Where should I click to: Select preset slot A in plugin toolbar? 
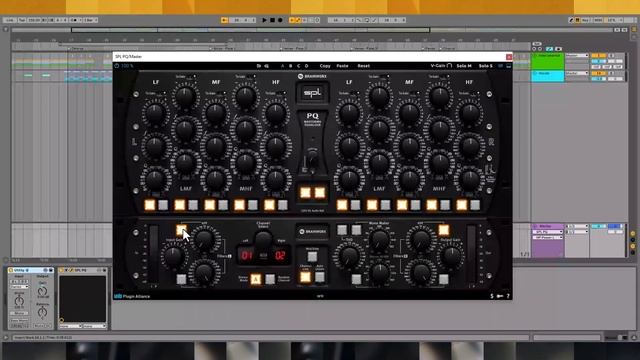282,66
